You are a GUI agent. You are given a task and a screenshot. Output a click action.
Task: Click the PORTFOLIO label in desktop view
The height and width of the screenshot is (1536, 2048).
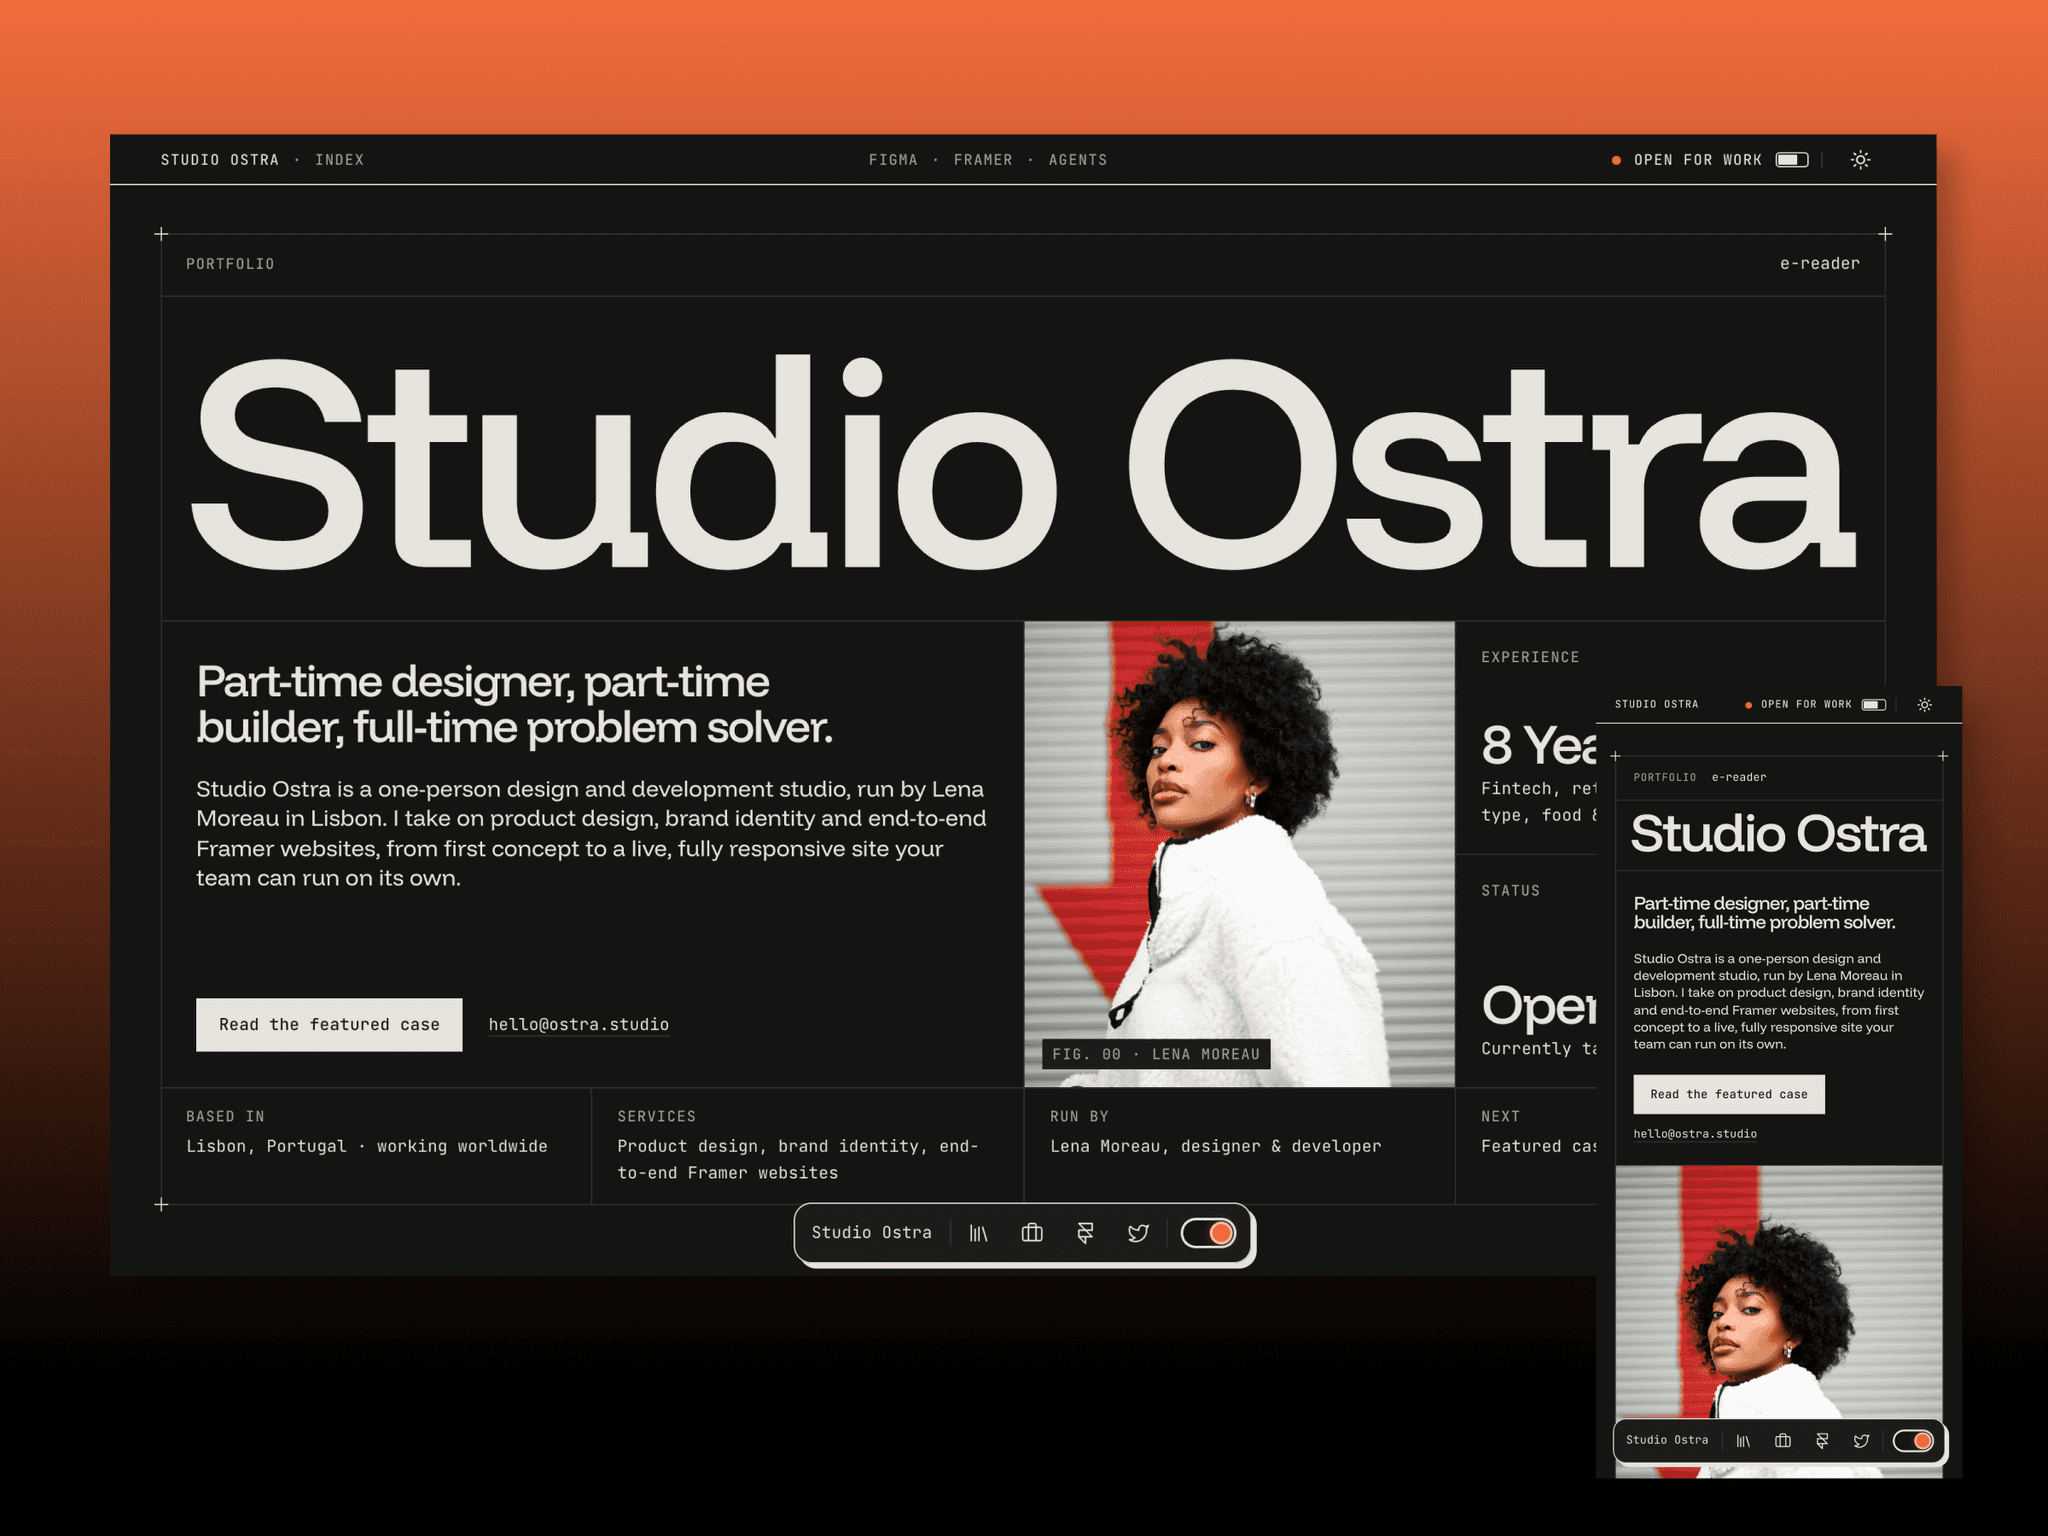[x=230, y=264]
